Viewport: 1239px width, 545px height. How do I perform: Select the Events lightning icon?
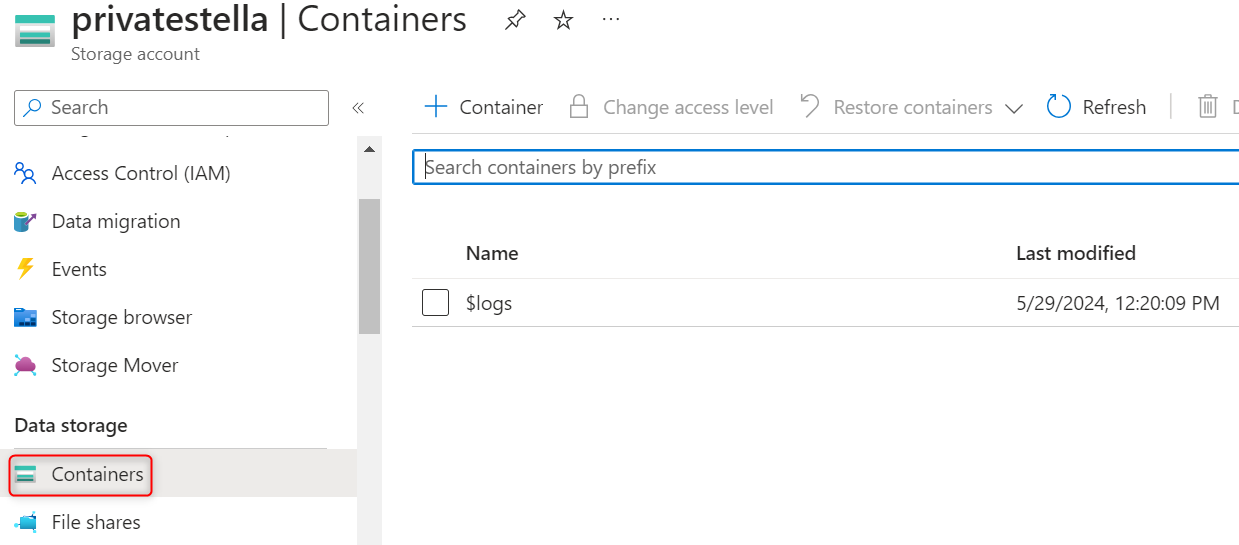pyautogui.click(x=25, y=269)
